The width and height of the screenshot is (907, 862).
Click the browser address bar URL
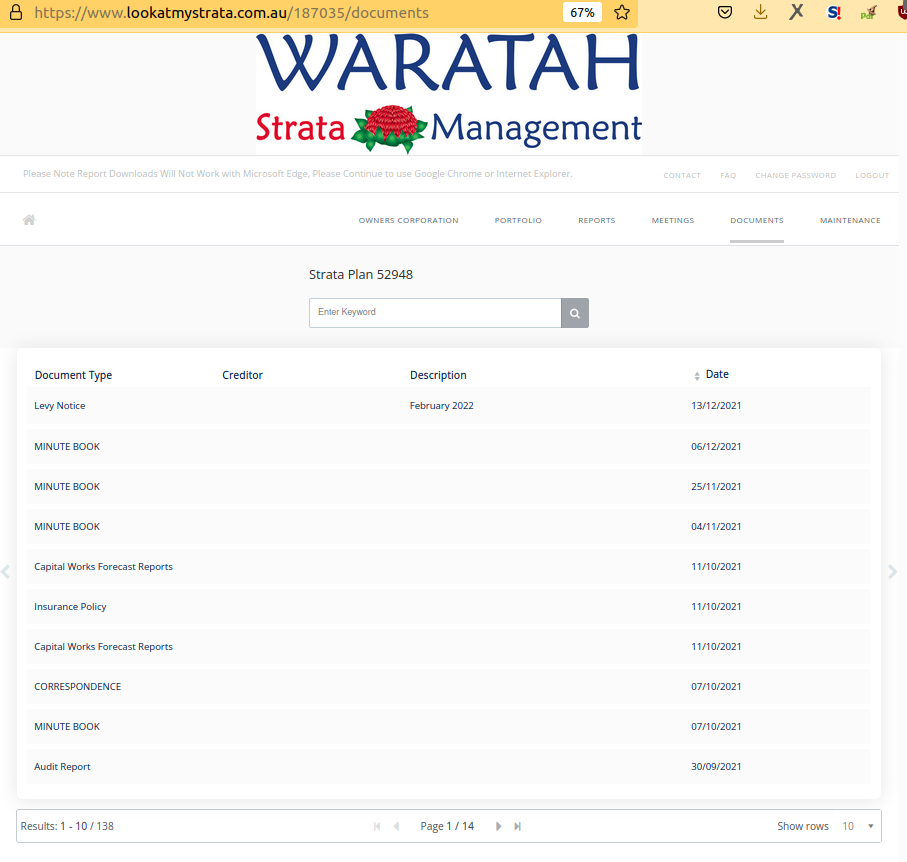click(x=231, y=13)
